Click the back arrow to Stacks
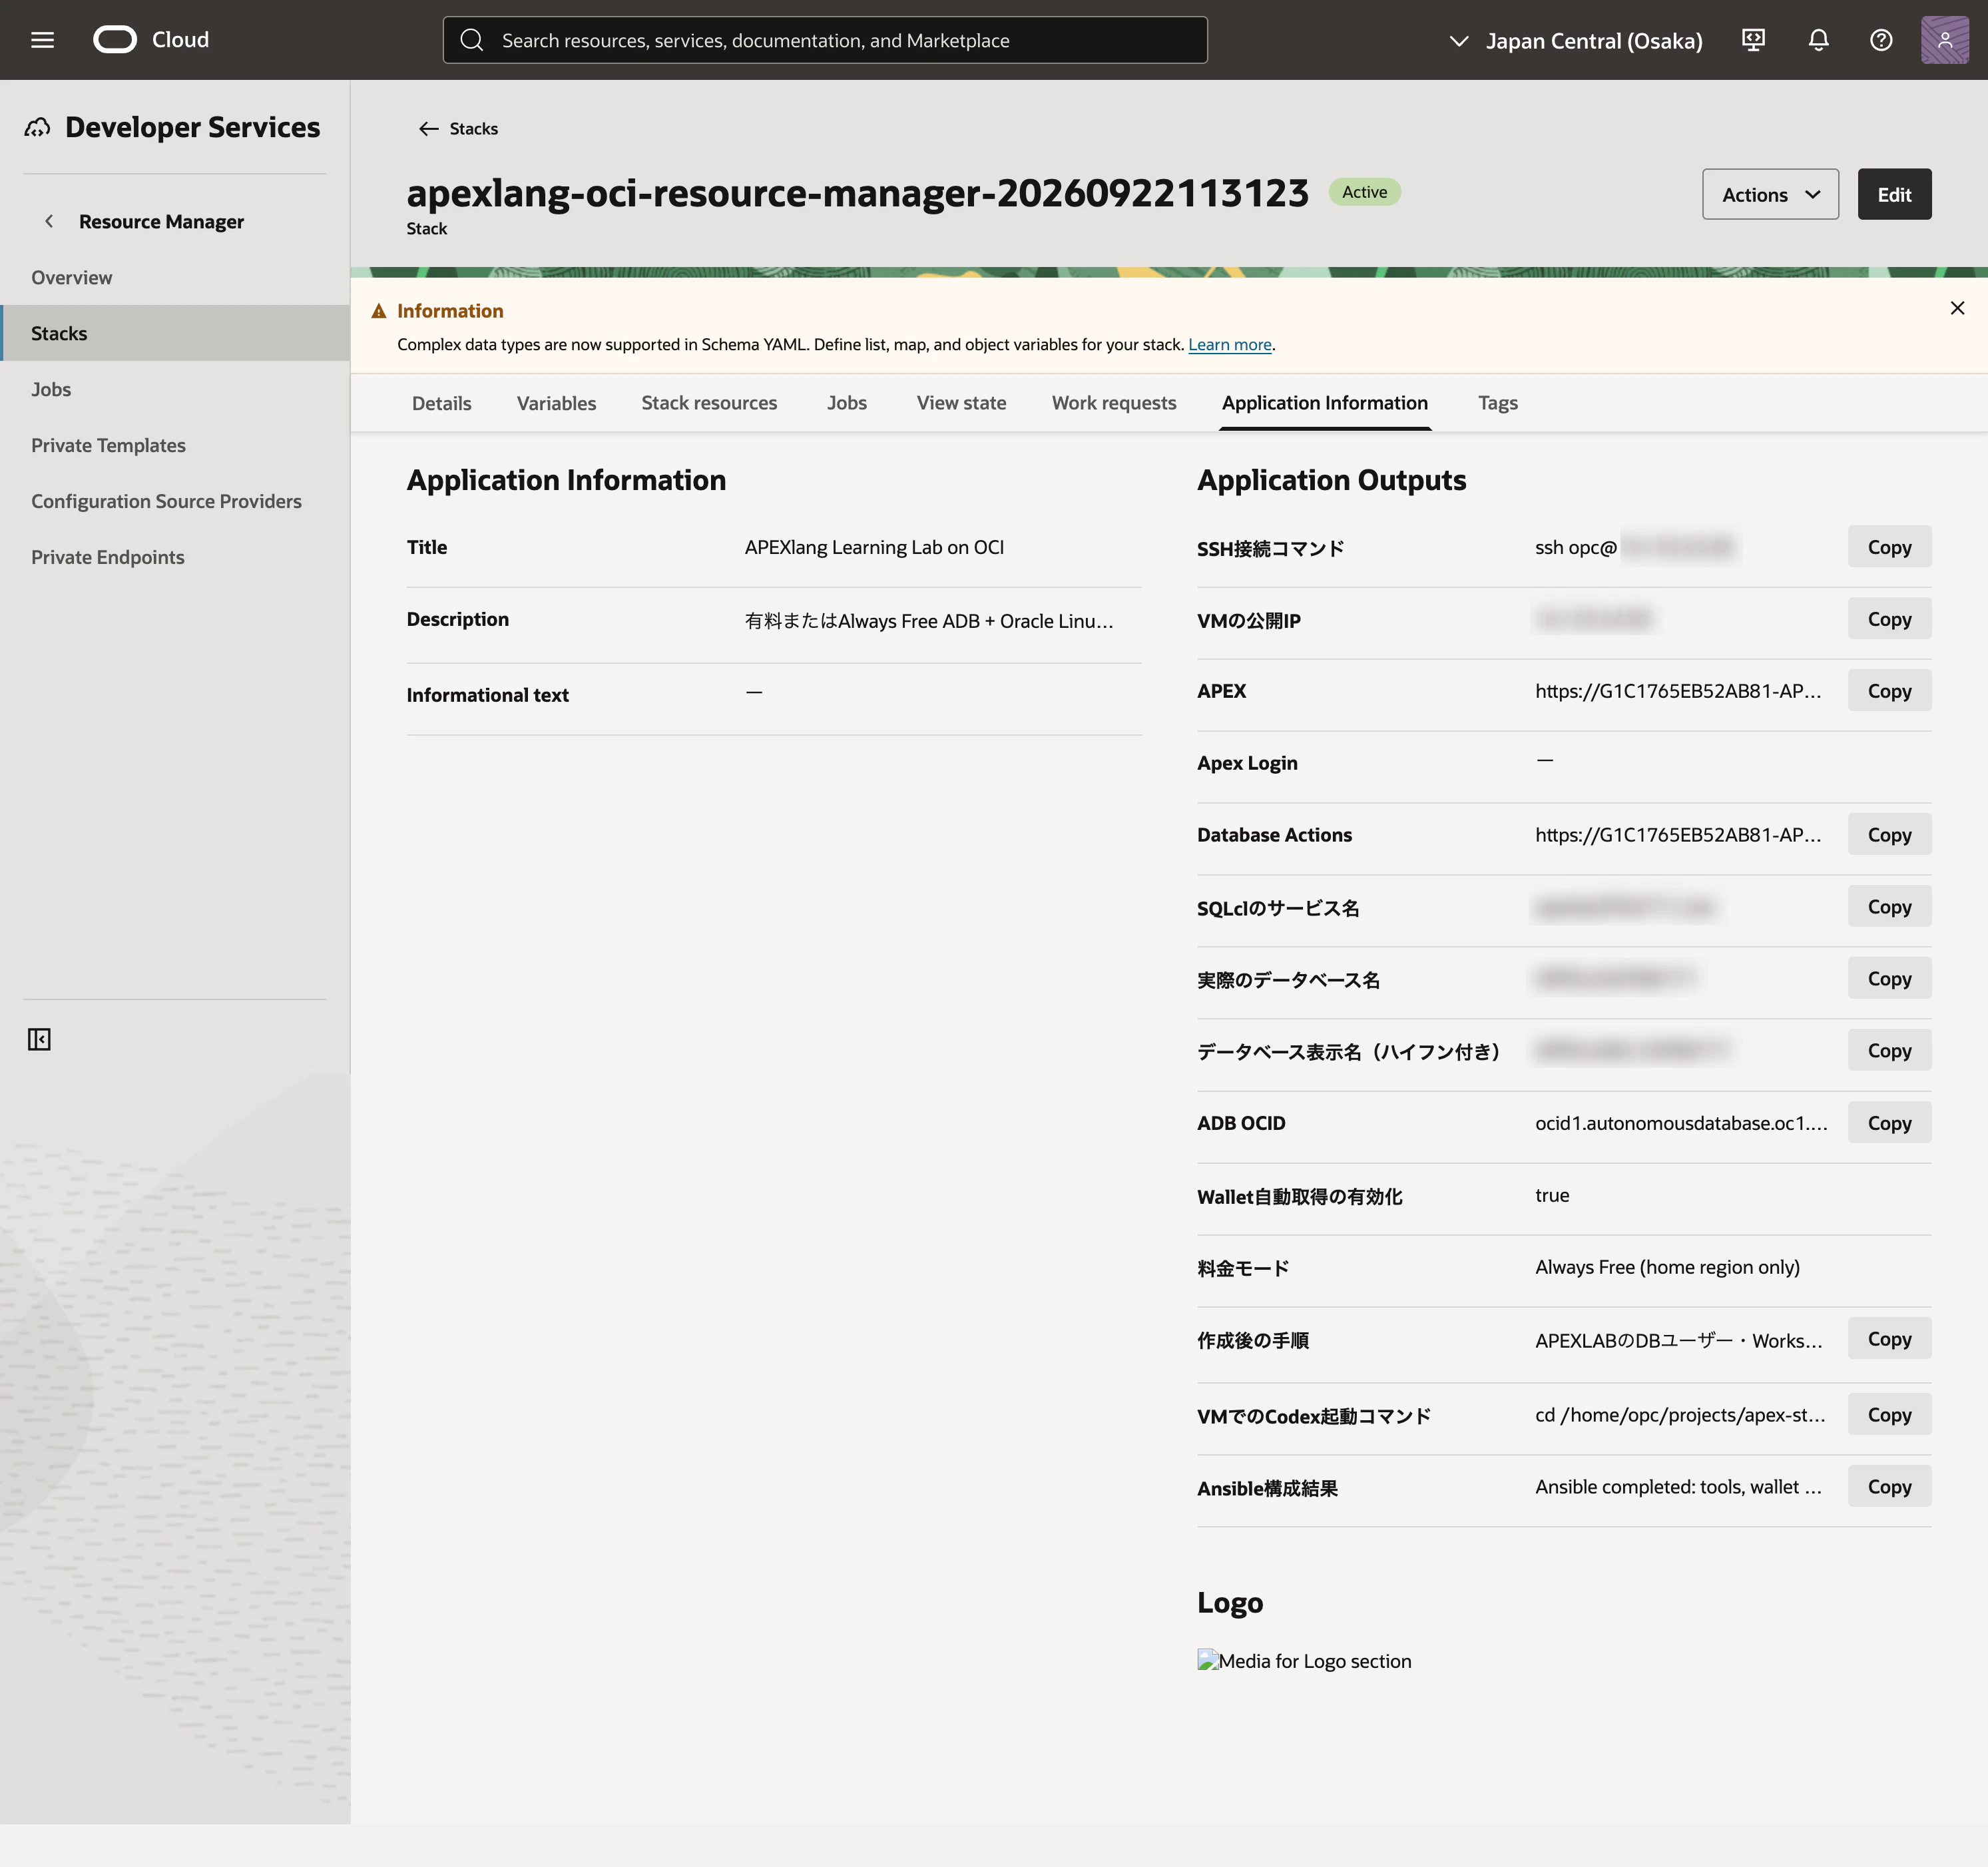 (429, 129)
